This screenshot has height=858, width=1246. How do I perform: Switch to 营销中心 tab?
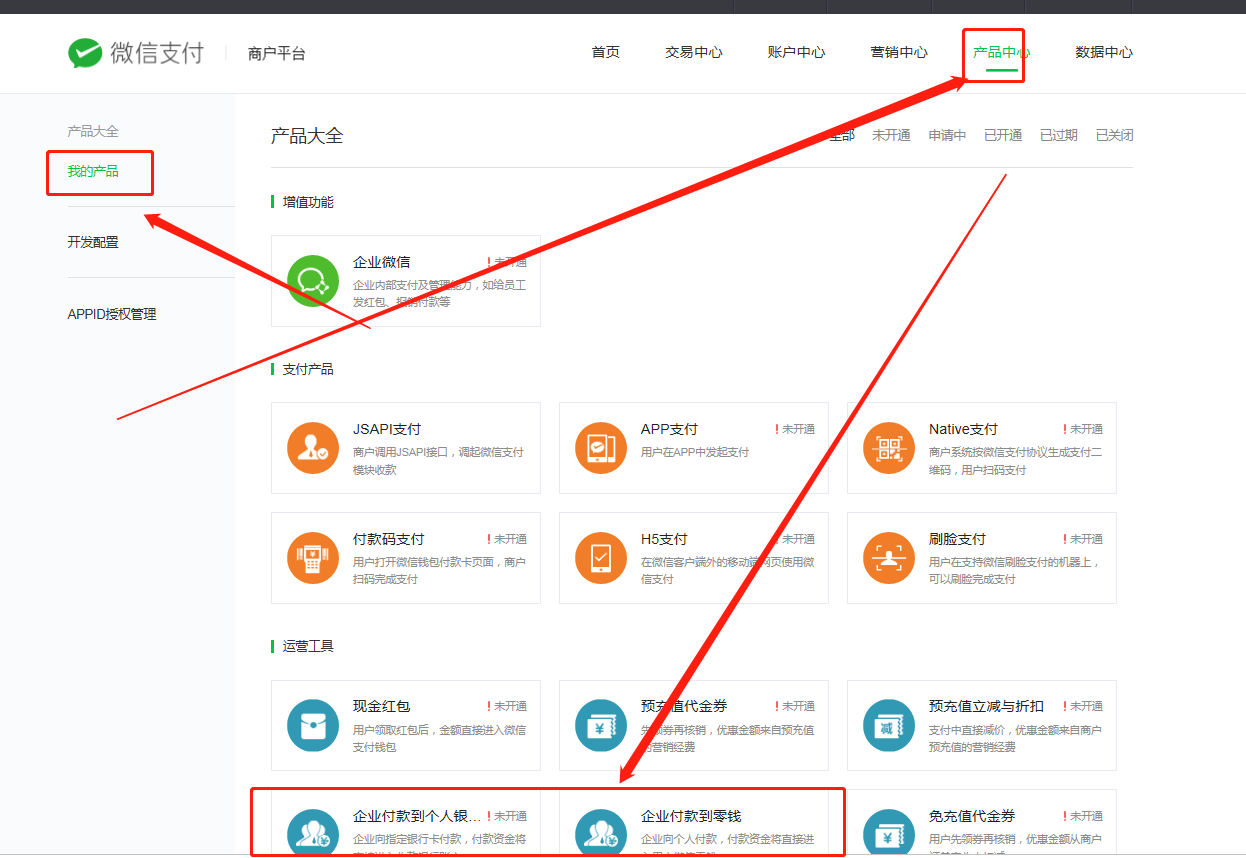click(x=899, y=52)
